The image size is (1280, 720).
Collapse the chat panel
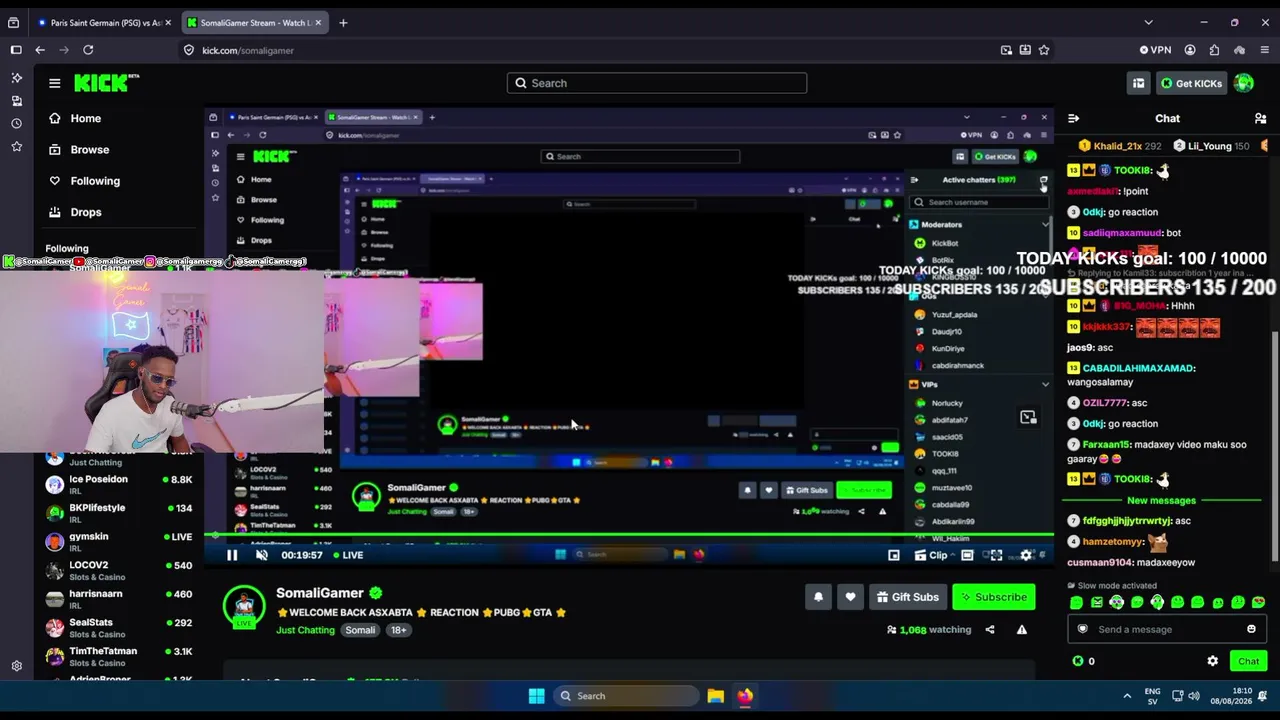(x=1074, y=118)
